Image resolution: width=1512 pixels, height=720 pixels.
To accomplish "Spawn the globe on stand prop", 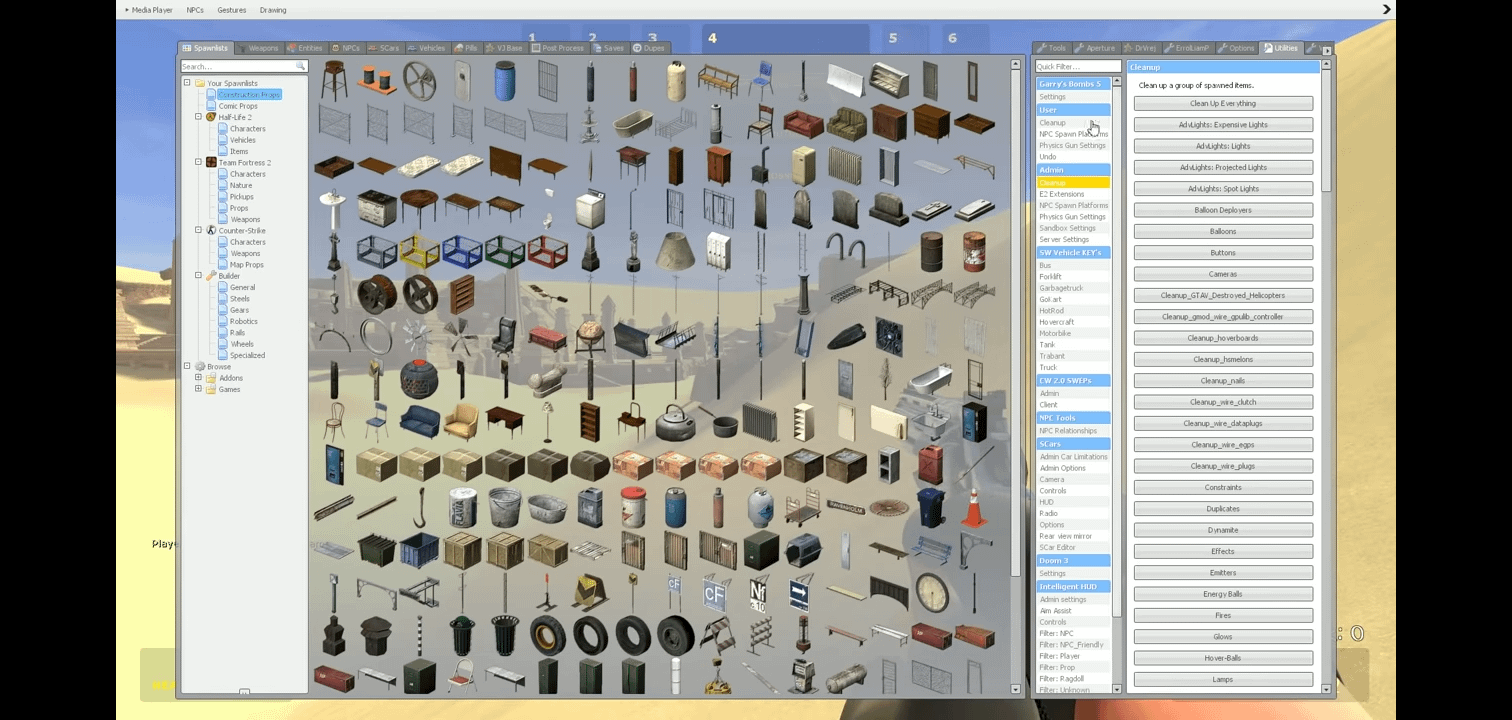I will (590, 336).
